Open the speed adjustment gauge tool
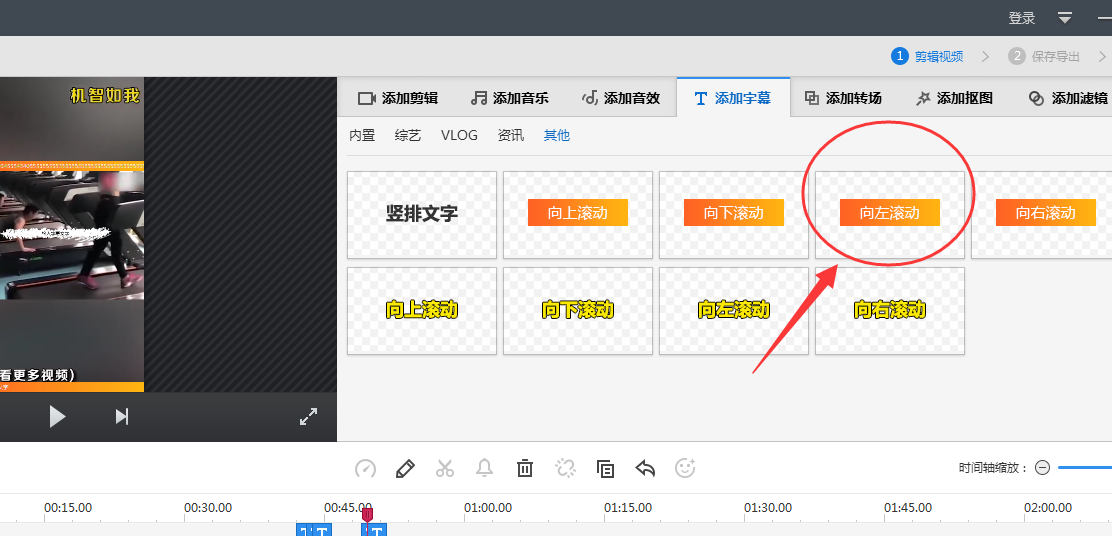 click(x=365, y=468)
